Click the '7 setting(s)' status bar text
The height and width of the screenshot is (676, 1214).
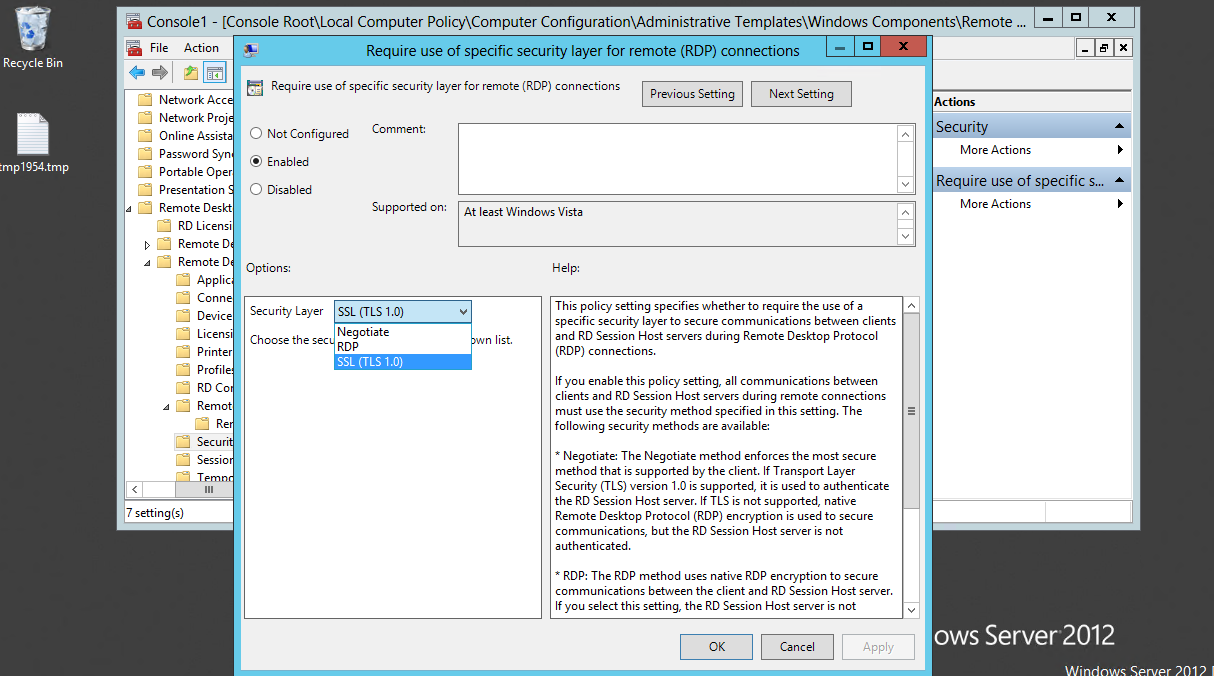tap(155, 513)
